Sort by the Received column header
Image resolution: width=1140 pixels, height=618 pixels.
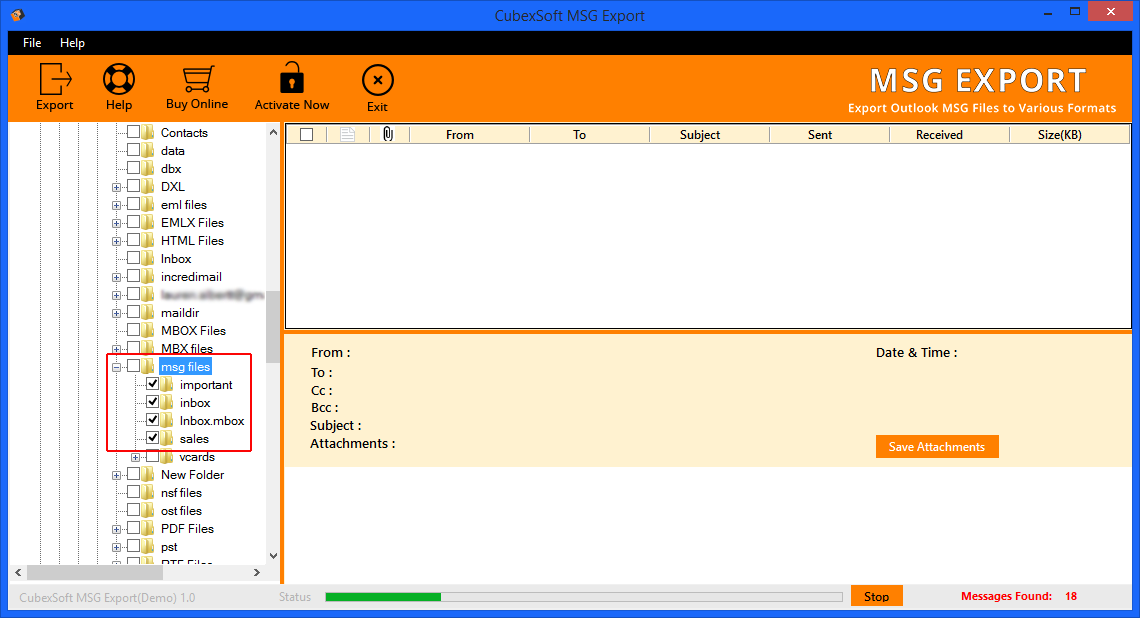coord(939,135)
